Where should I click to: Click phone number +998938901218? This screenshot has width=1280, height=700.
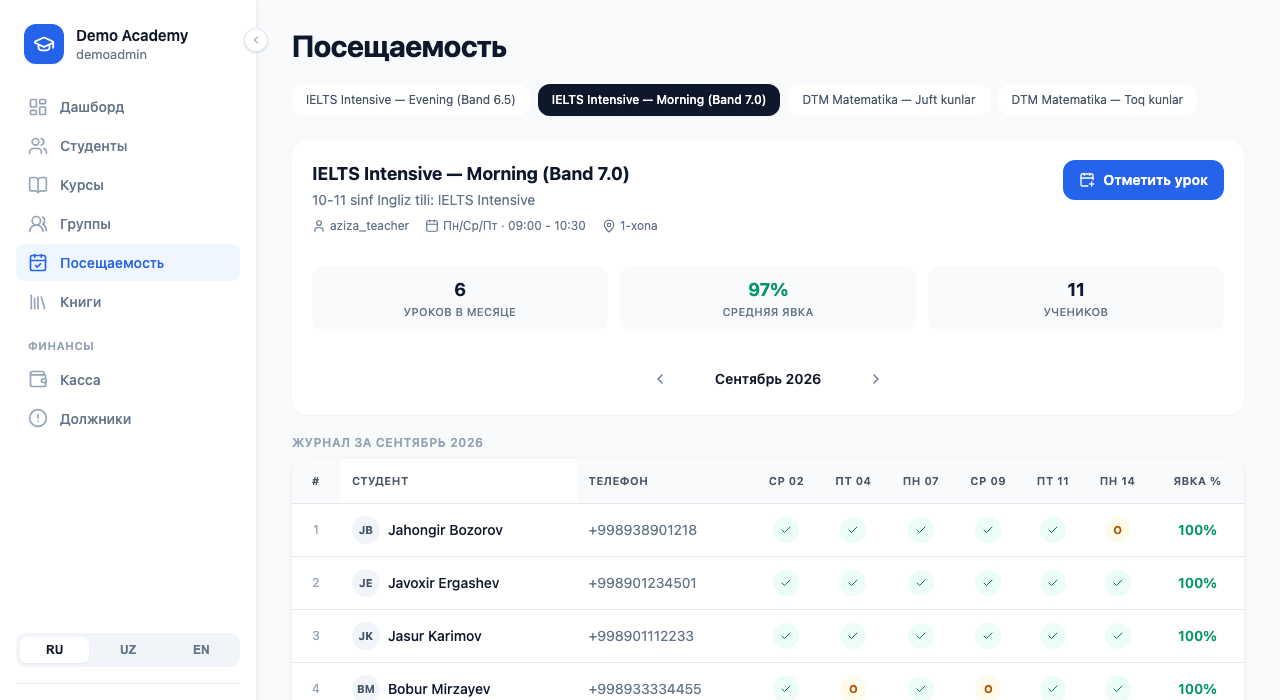click(642, 530)
